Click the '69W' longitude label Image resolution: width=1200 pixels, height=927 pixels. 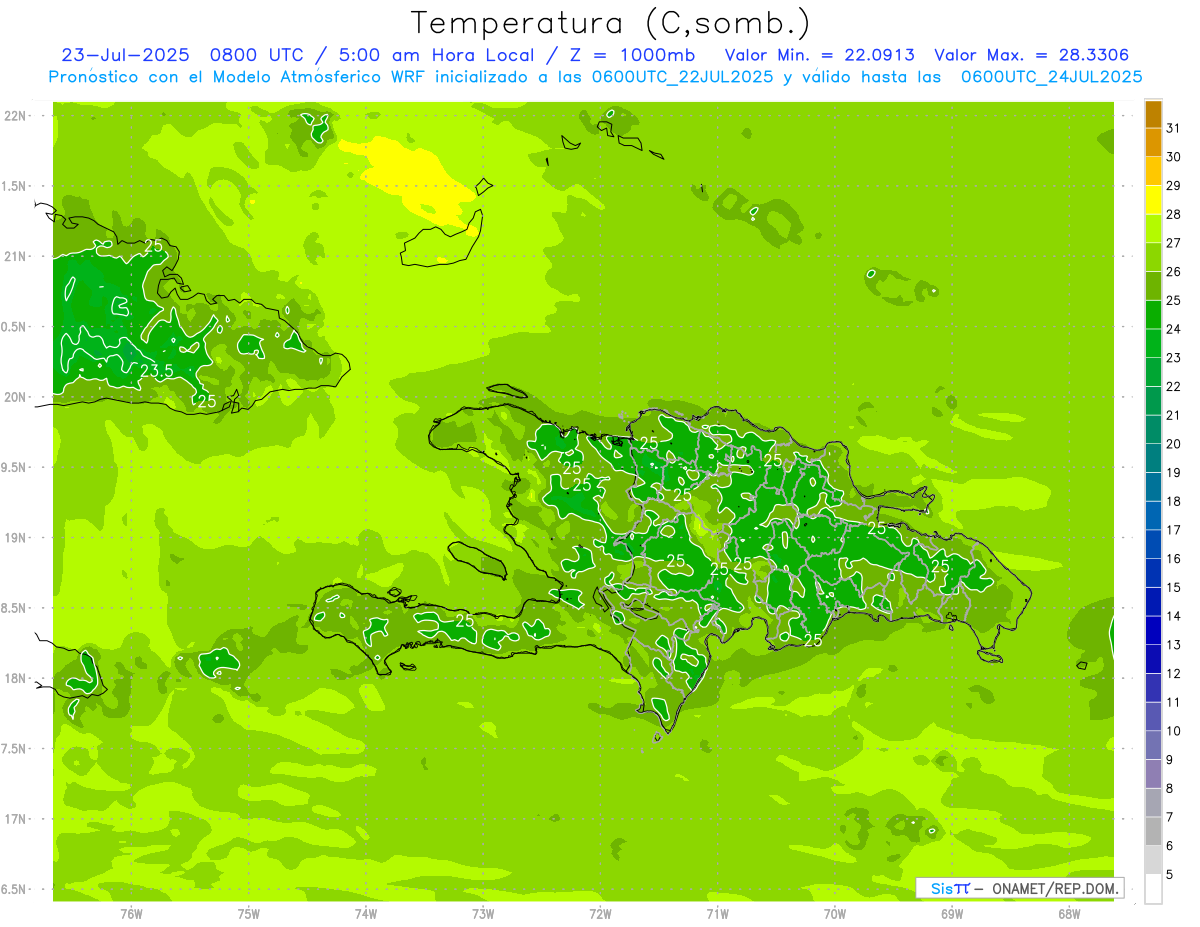pos(952,914)
